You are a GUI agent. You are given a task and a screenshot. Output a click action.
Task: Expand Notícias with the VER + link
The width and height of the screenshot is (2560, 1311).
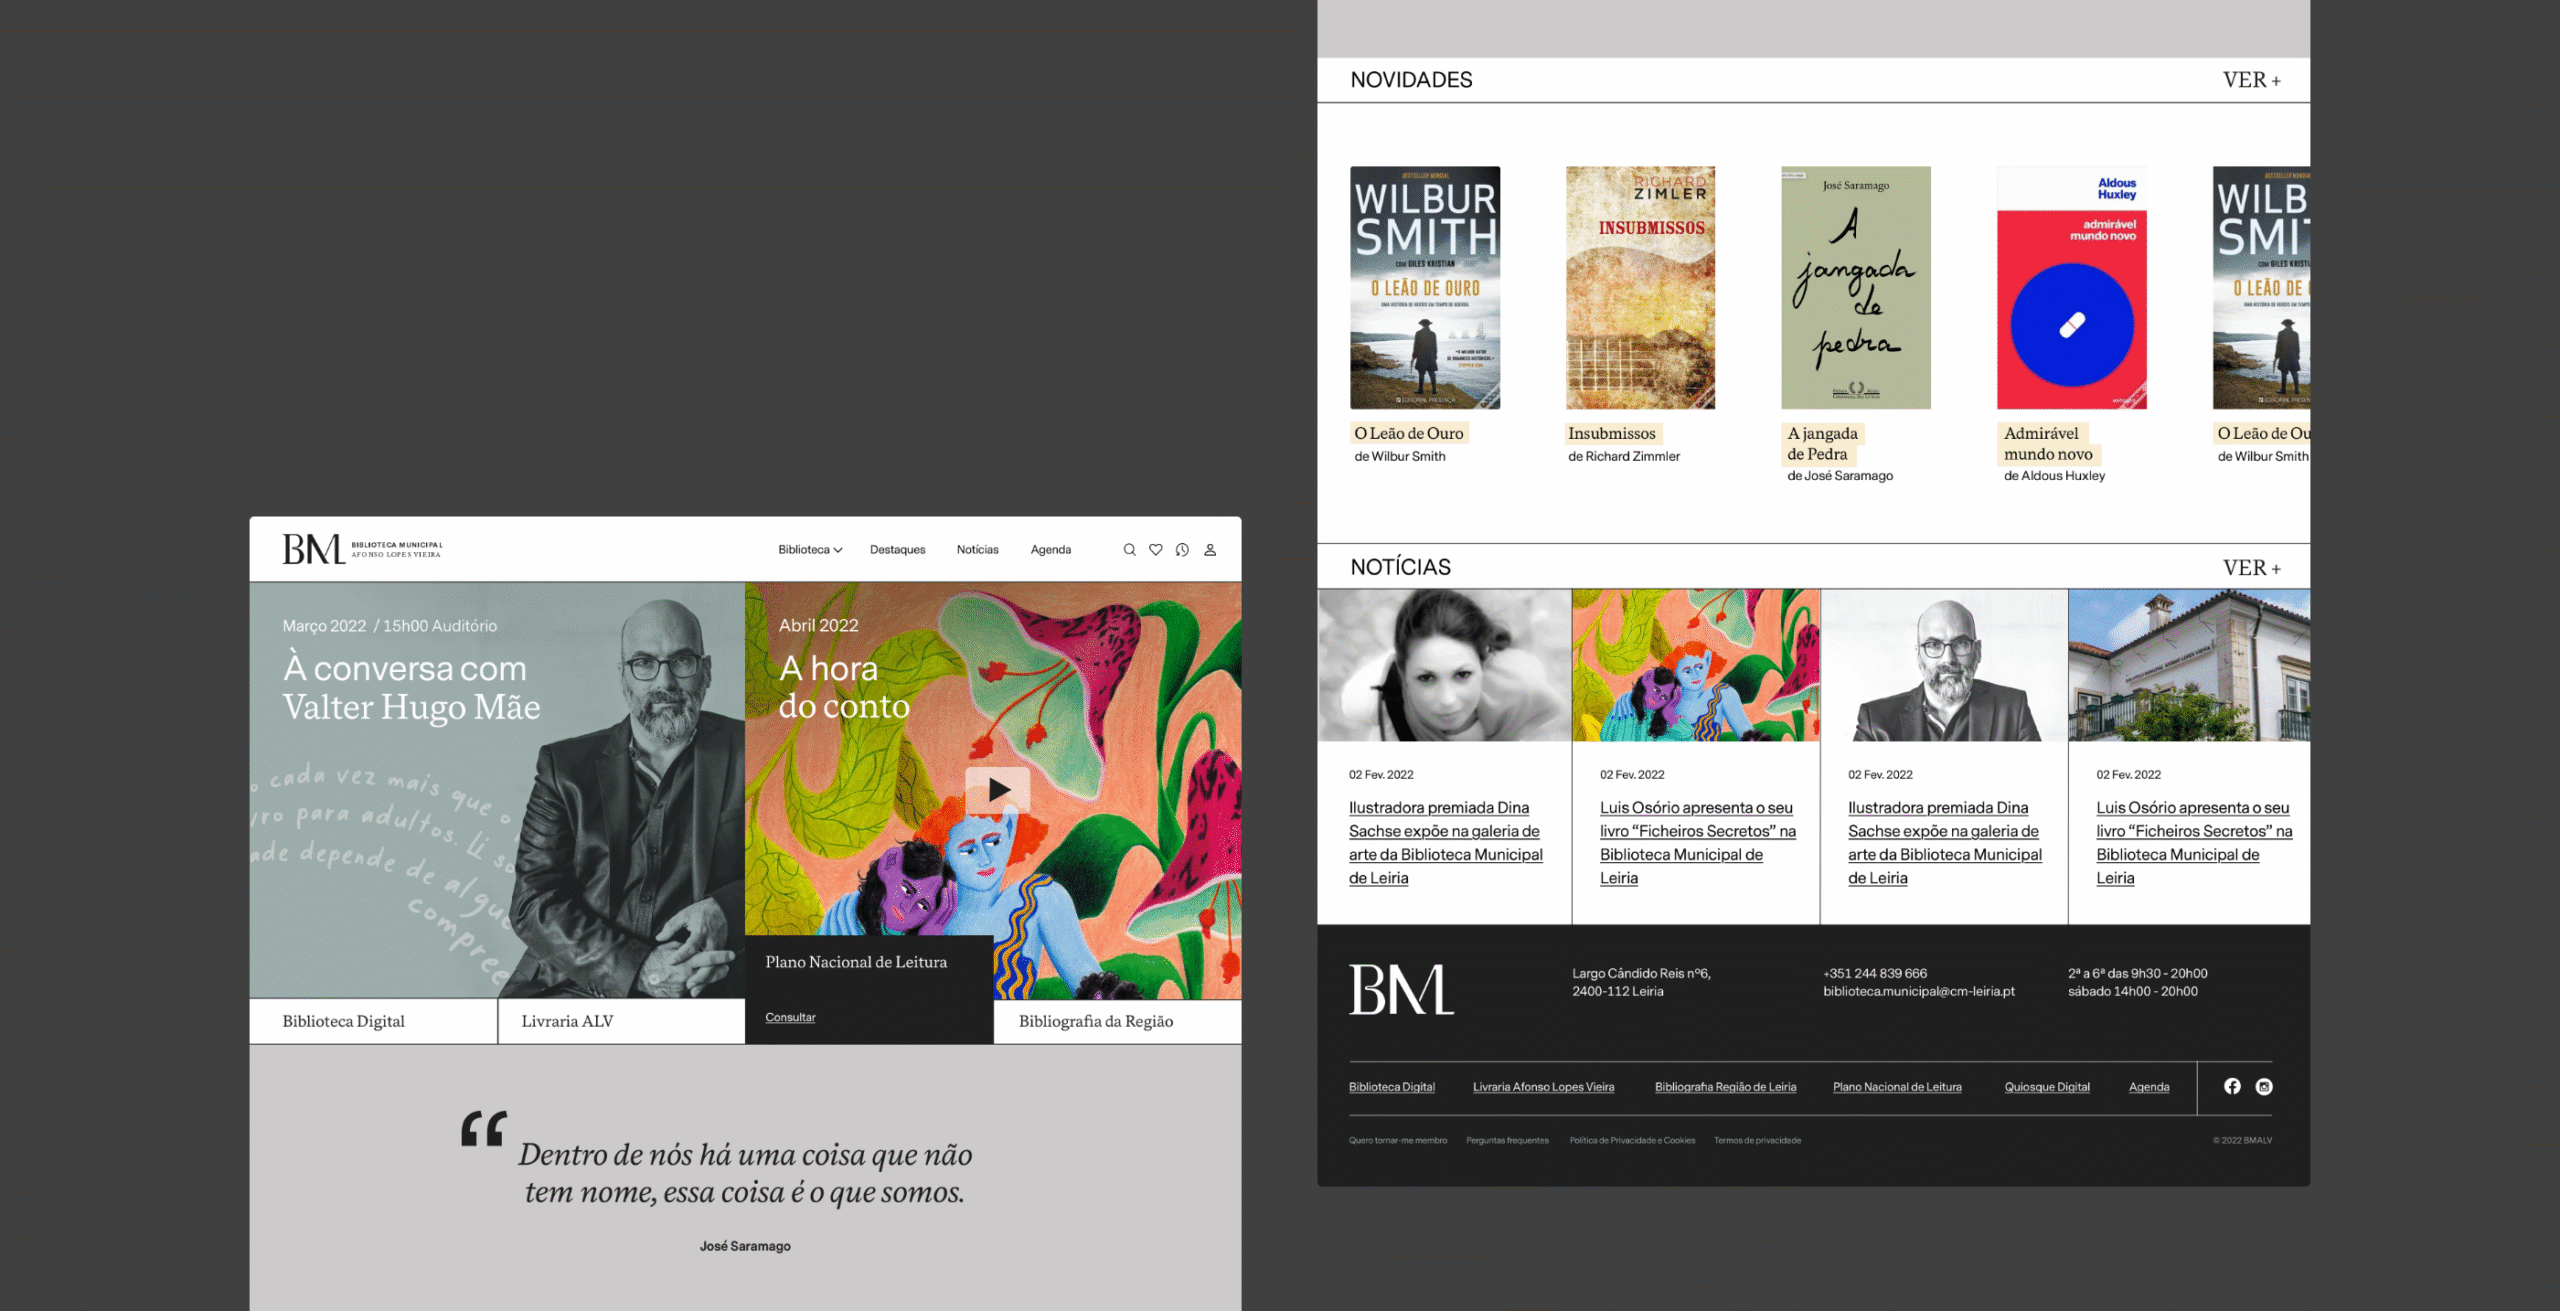tap(2251, 568)
